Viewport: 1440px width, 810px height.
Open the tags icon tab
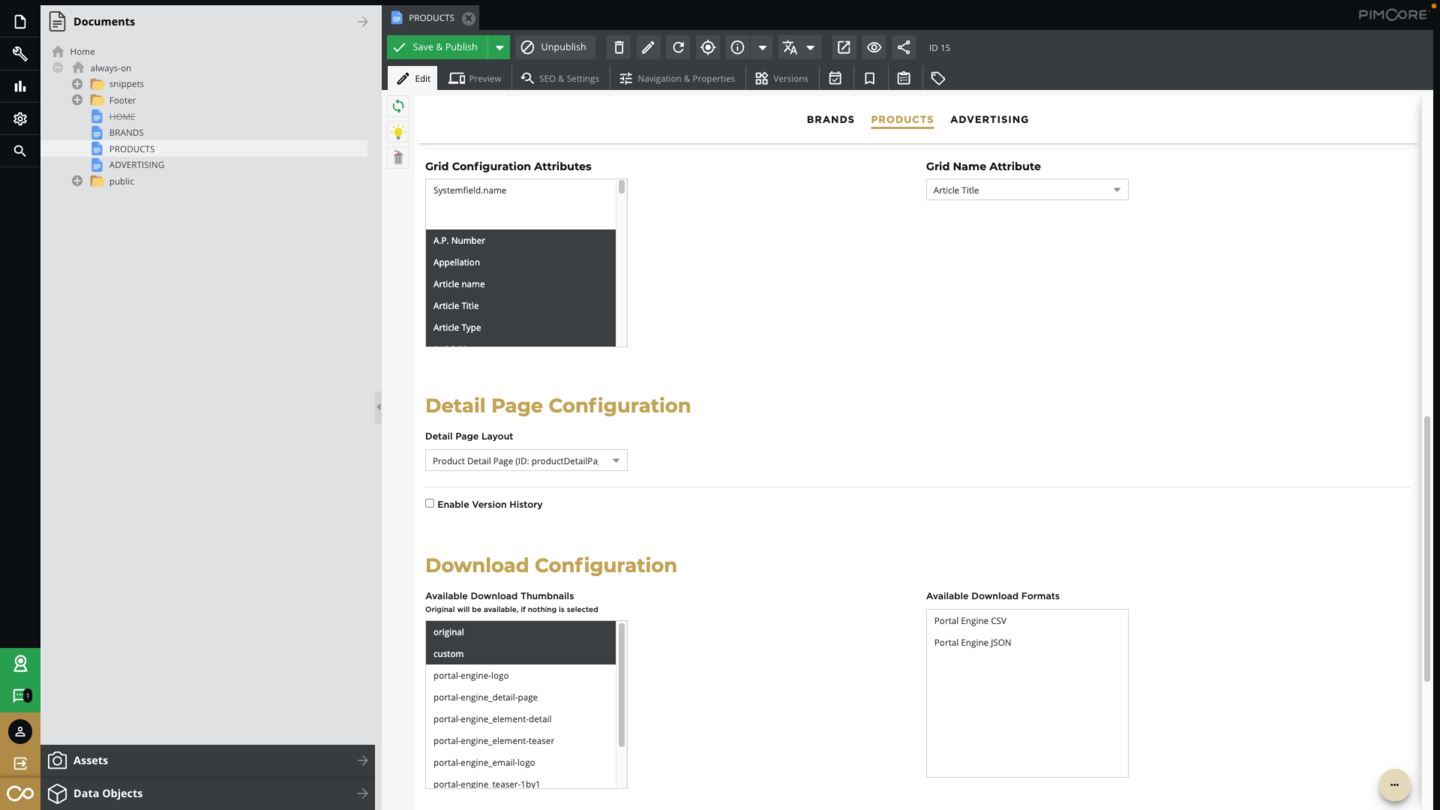click(938, 78)
